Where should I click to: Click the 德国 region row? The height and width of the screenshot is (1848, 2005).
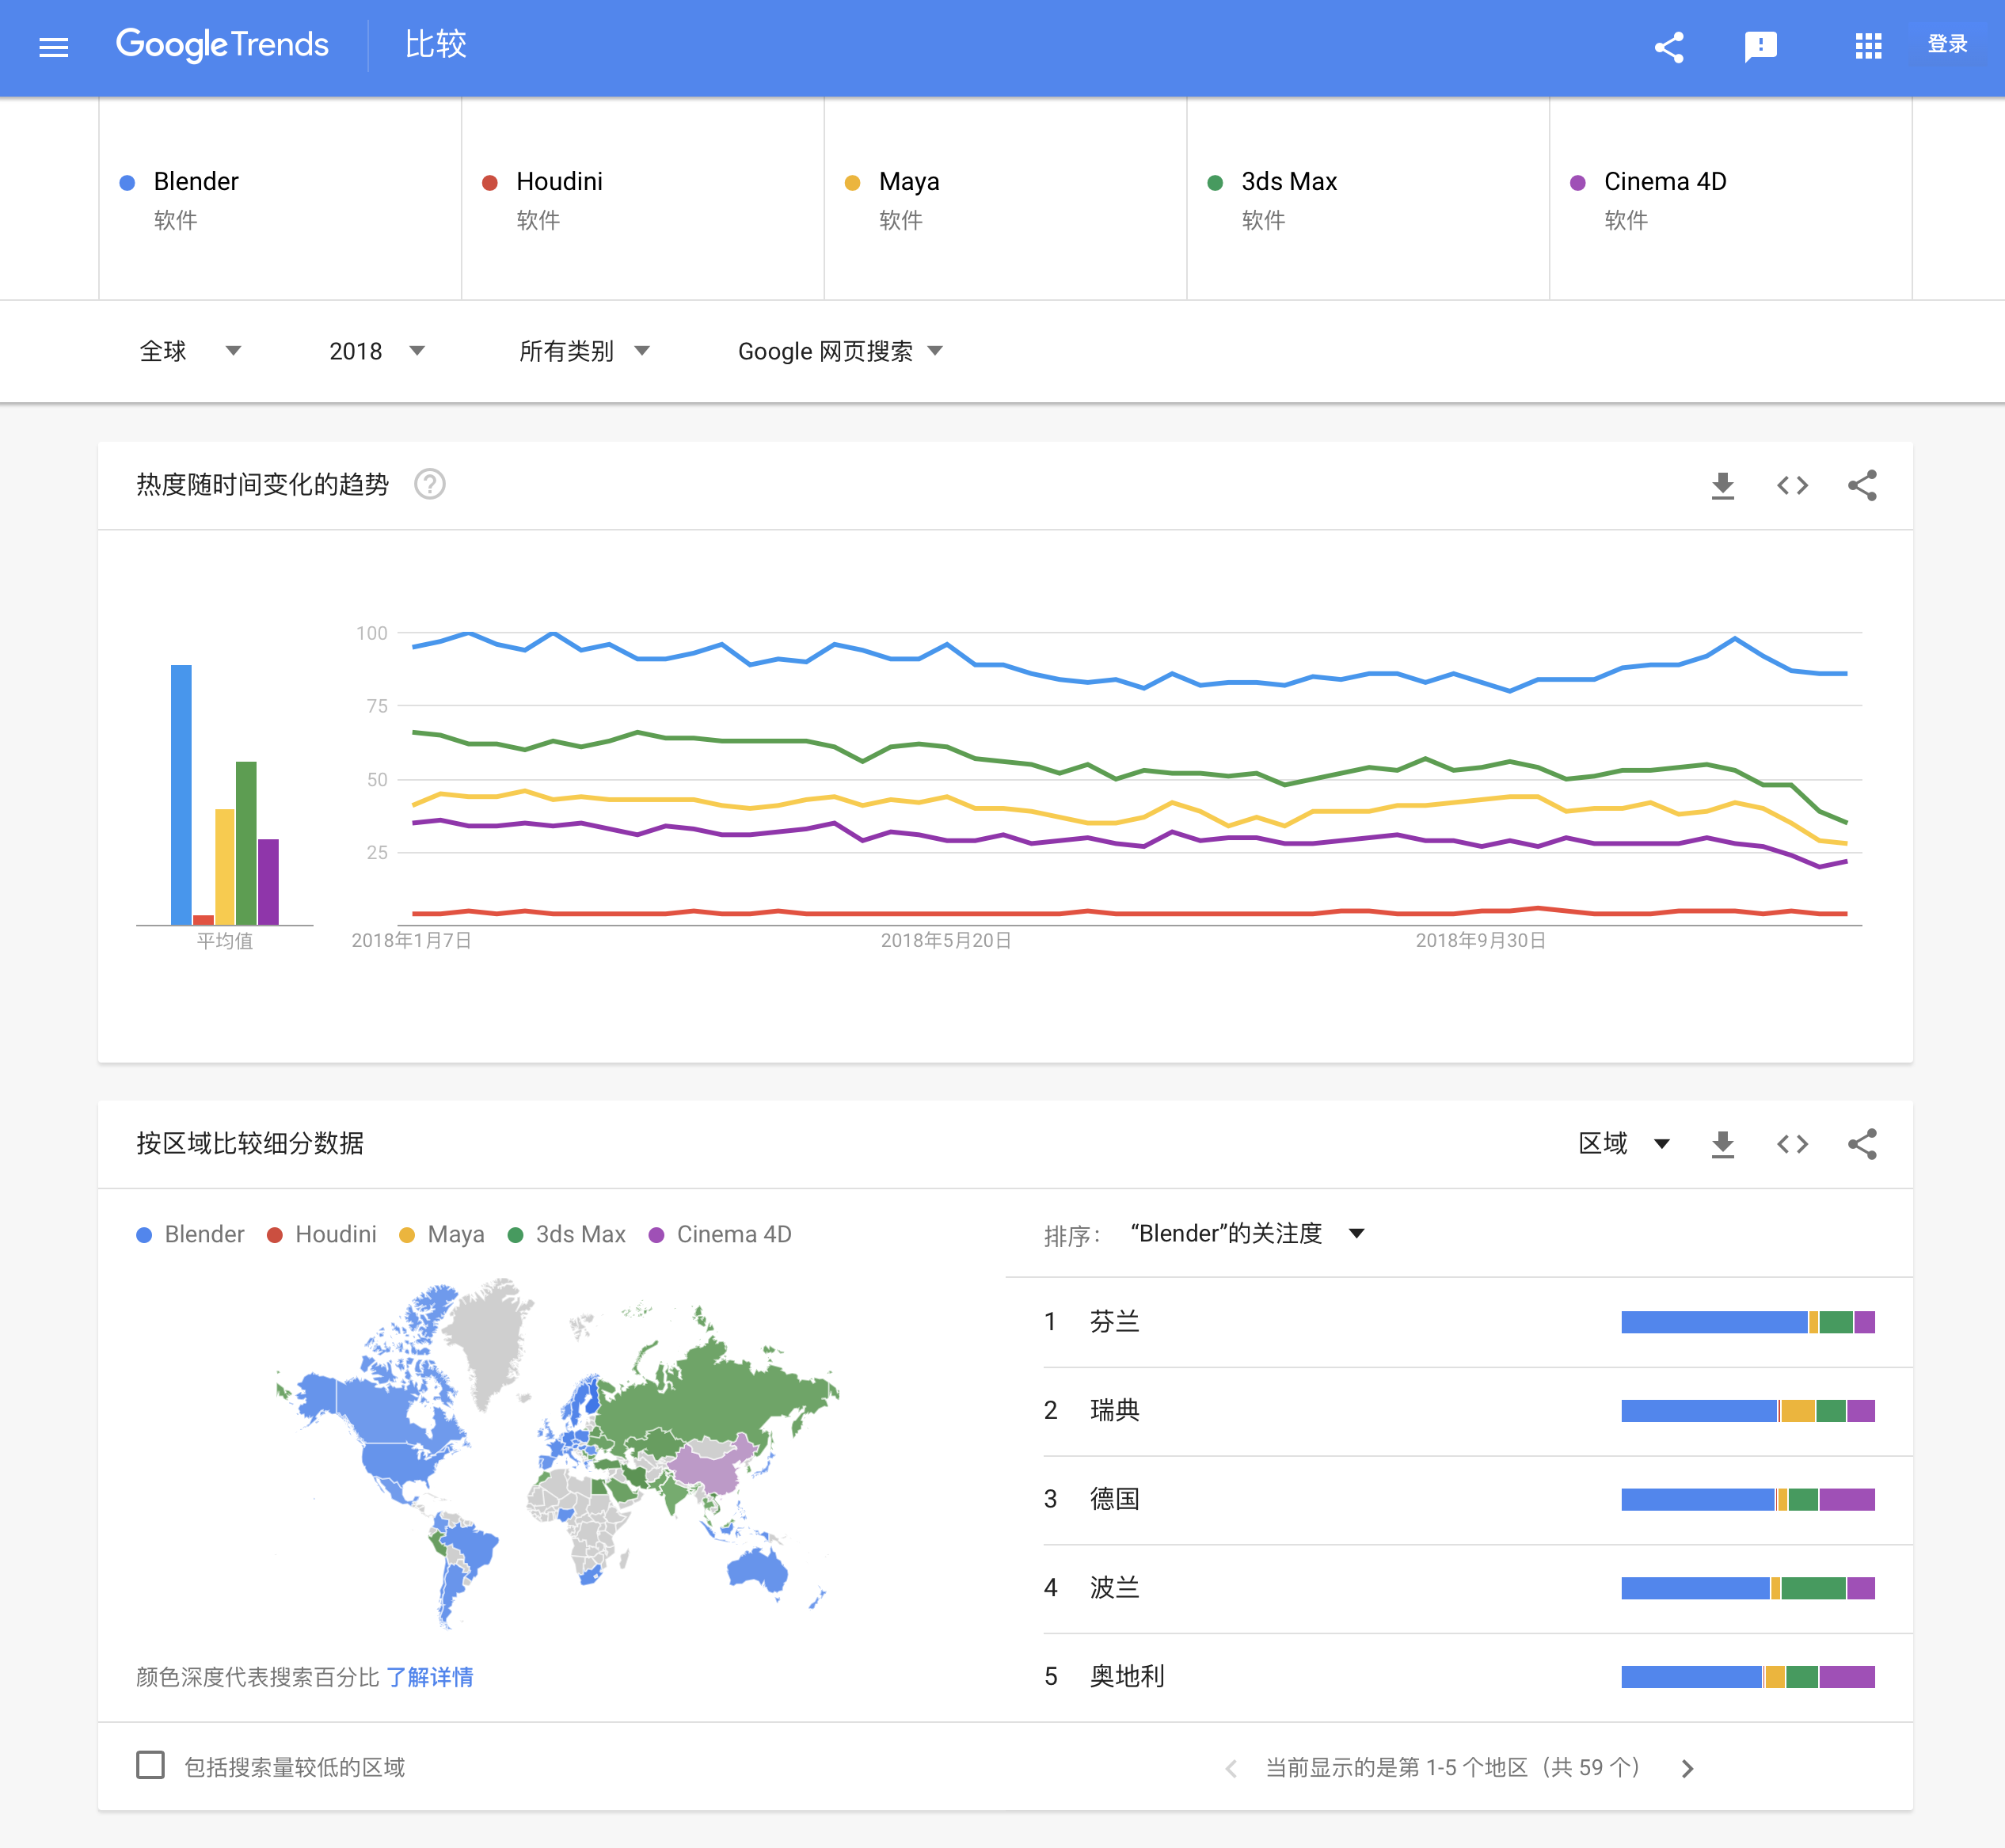(x=1477, y=1499)
